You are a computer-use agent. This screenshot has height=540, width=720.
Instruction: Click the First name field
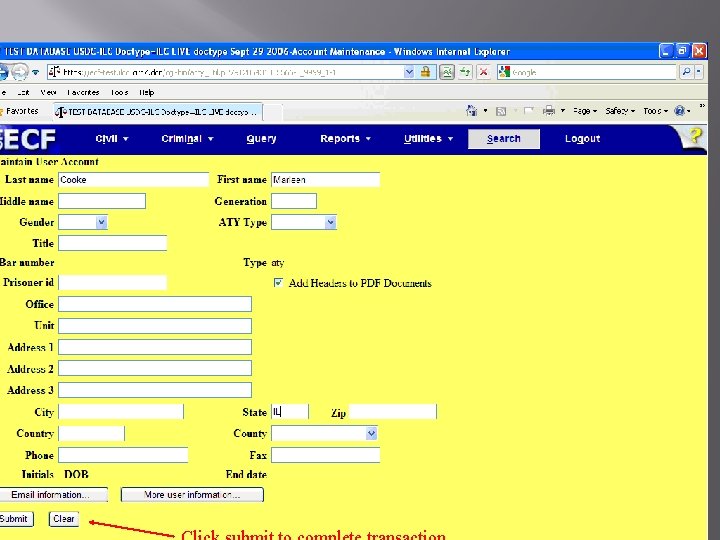(326, 180)
